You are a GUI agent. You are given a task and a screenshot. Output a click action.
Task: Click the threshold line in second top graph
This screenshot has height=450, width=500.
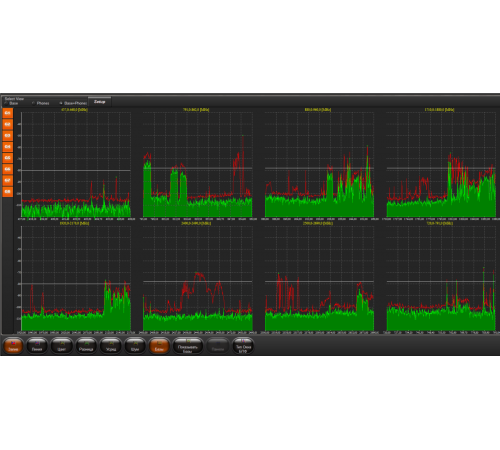point(198,168)
